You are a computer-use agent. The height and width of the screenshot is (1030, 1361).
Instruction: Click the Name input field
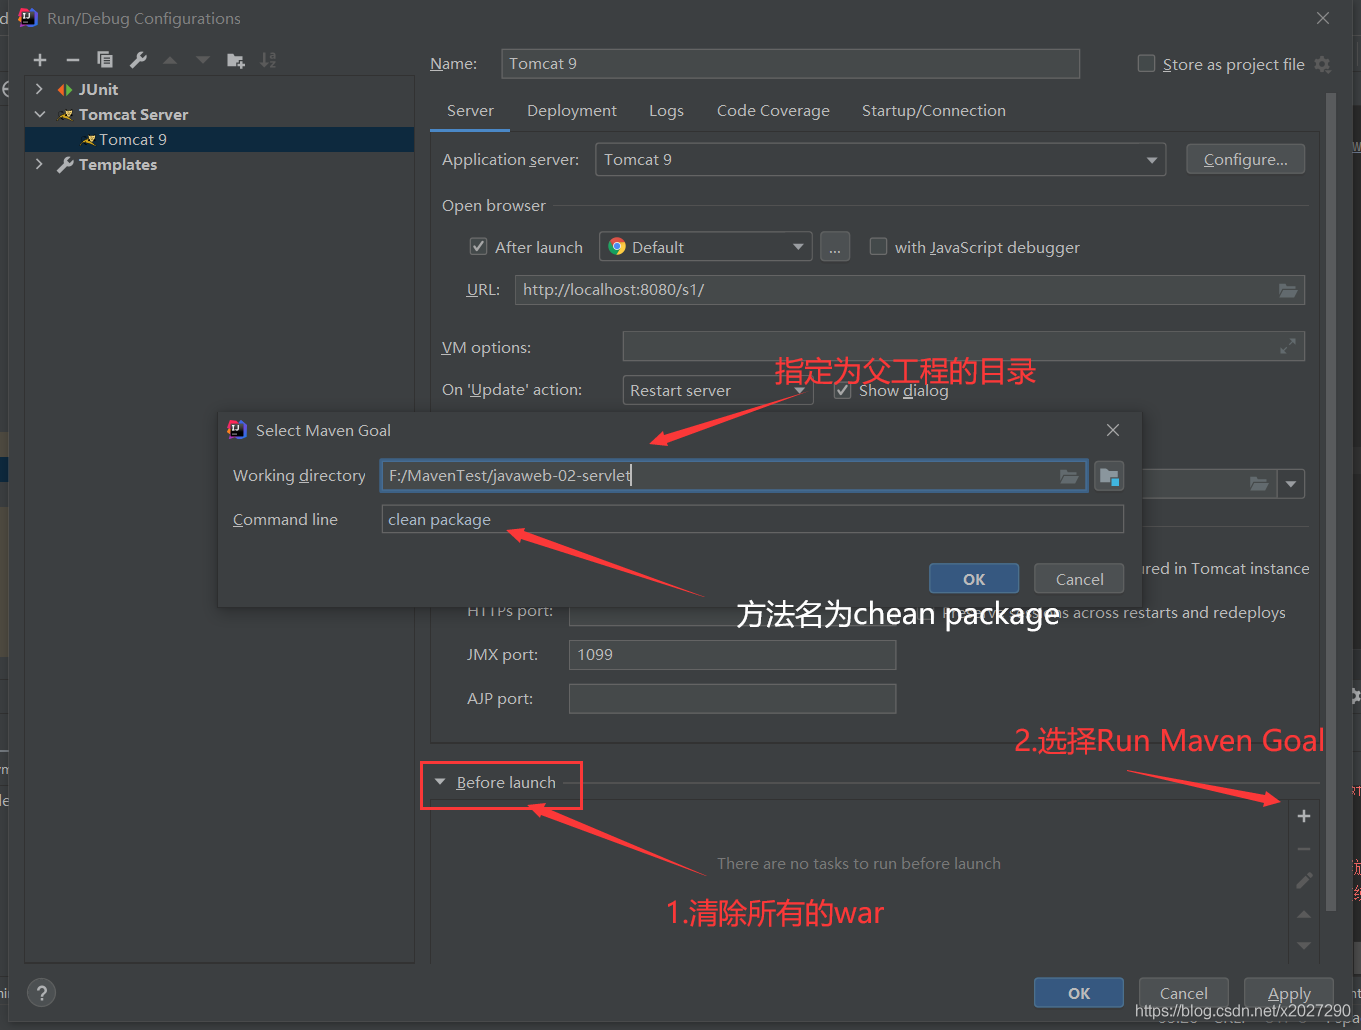click(790, 64)
